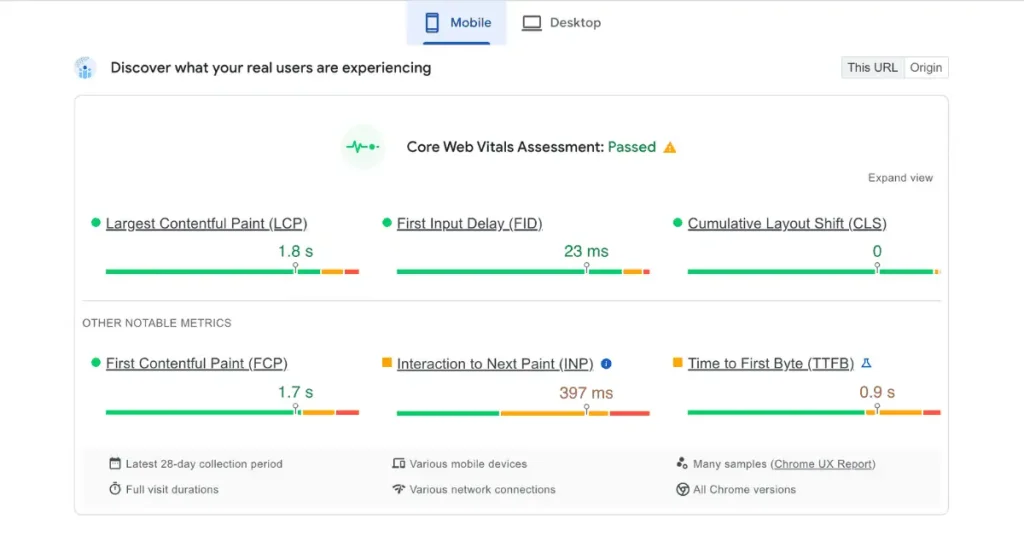Open the Chrome UX Report link

click(823, 464)
